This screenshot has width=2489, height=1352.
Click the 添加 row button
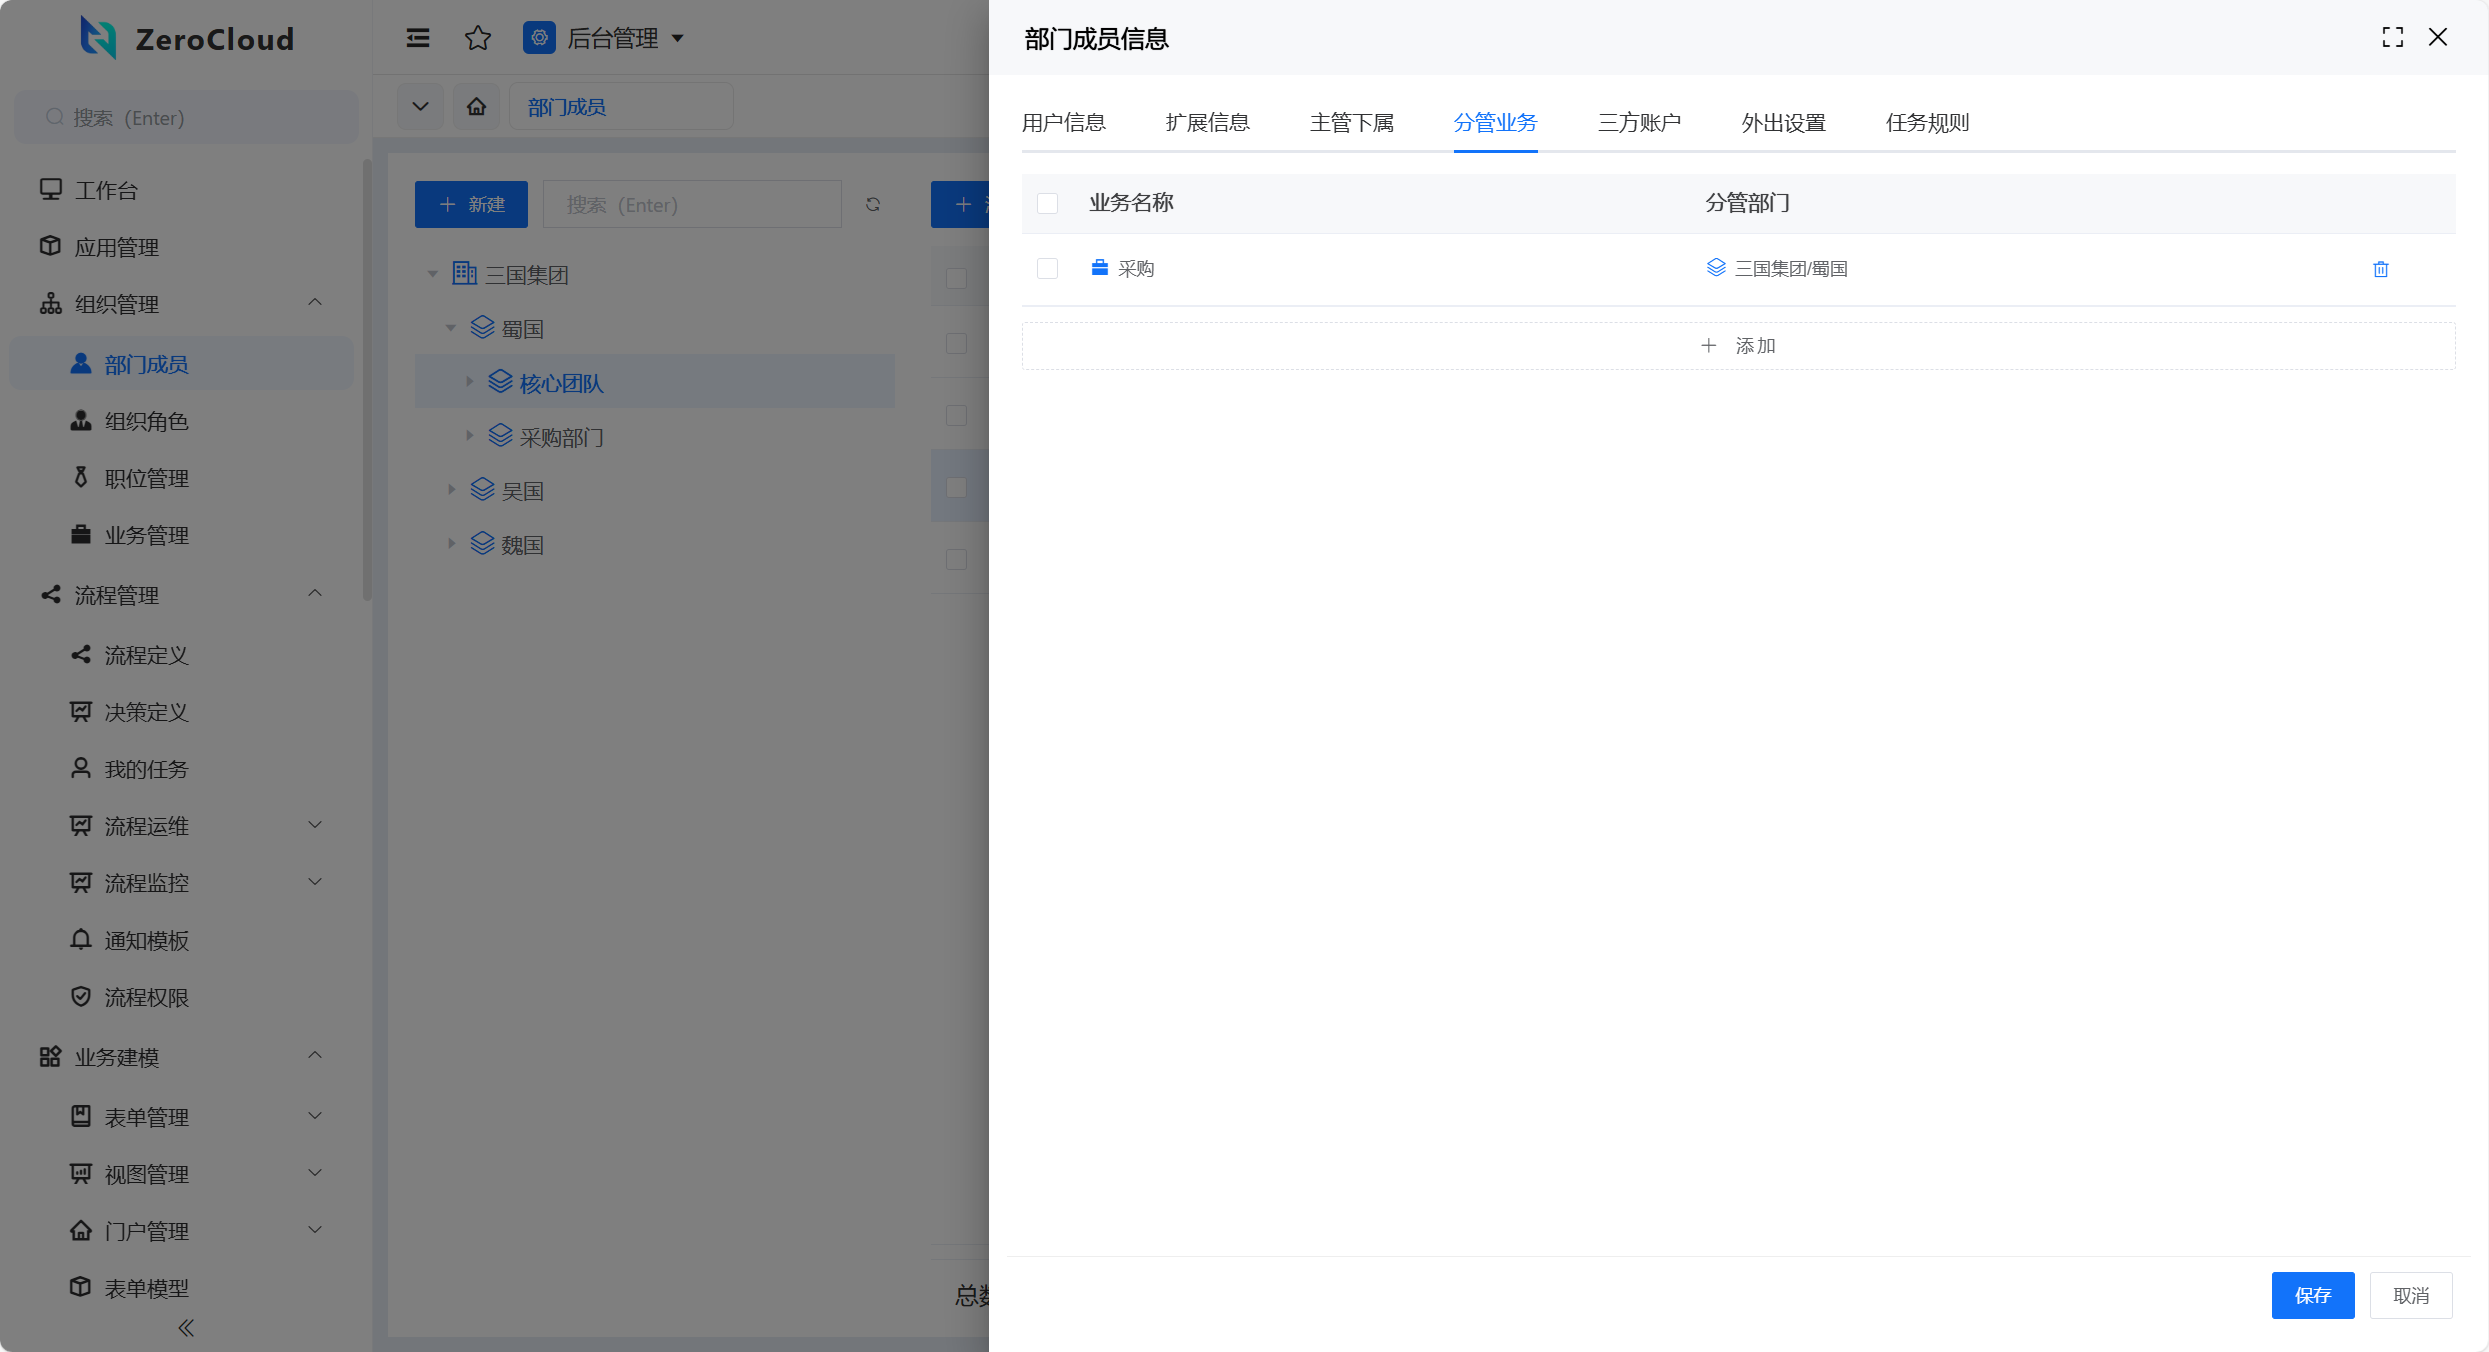[1738, 346]
